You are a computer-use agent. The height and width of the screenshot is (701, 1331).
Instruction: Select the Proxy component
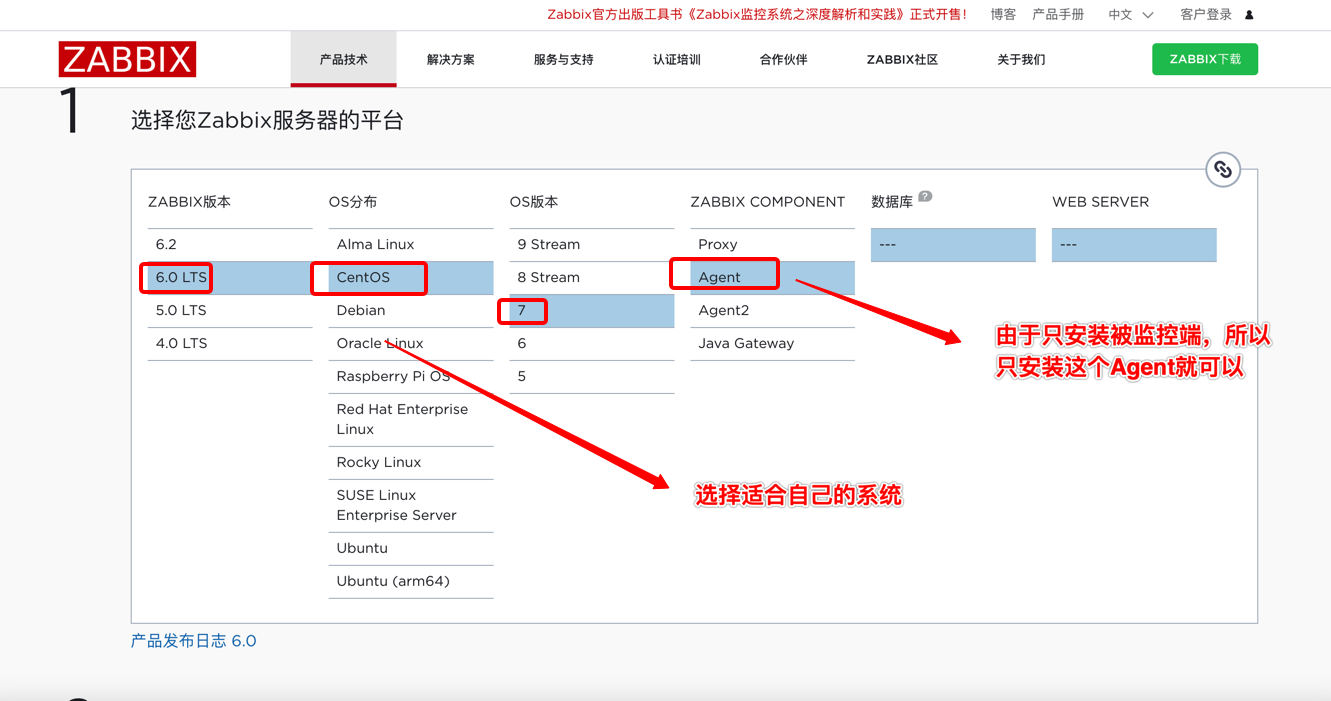click(773, 245)
